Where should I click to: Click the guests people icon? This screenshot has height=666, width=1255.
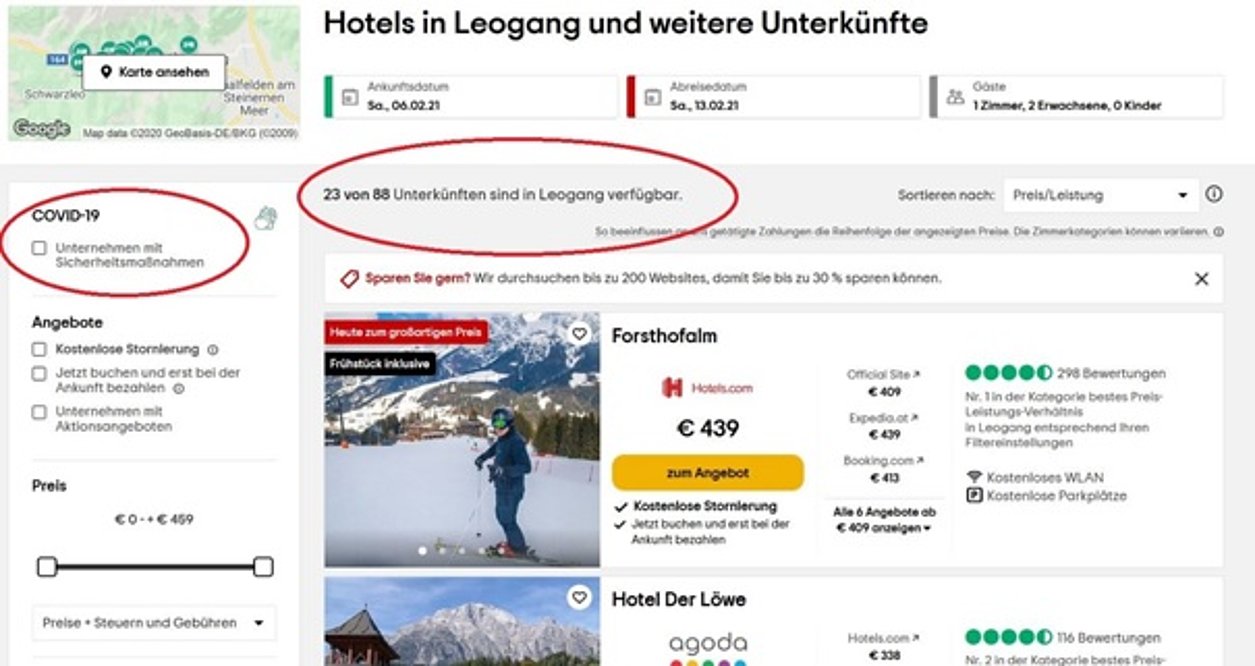[955, 97]
